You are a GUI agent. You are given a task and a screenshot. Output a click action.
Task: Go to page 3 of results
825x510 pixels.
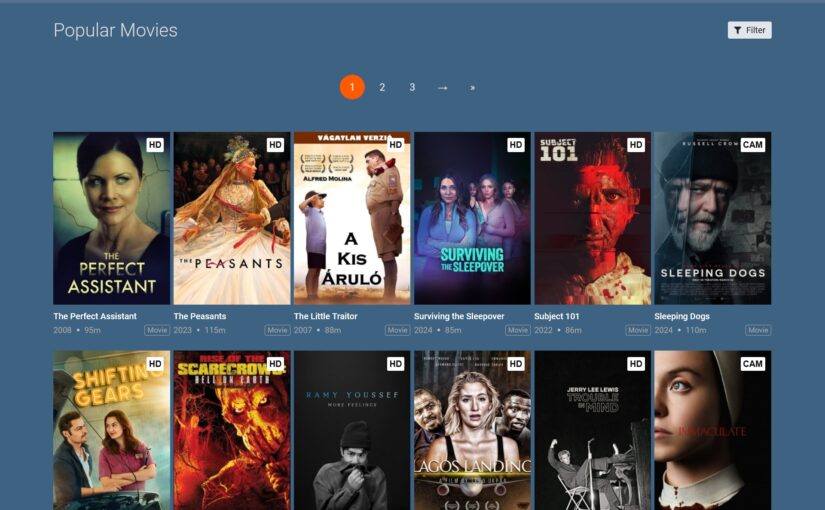coord(412,88)
